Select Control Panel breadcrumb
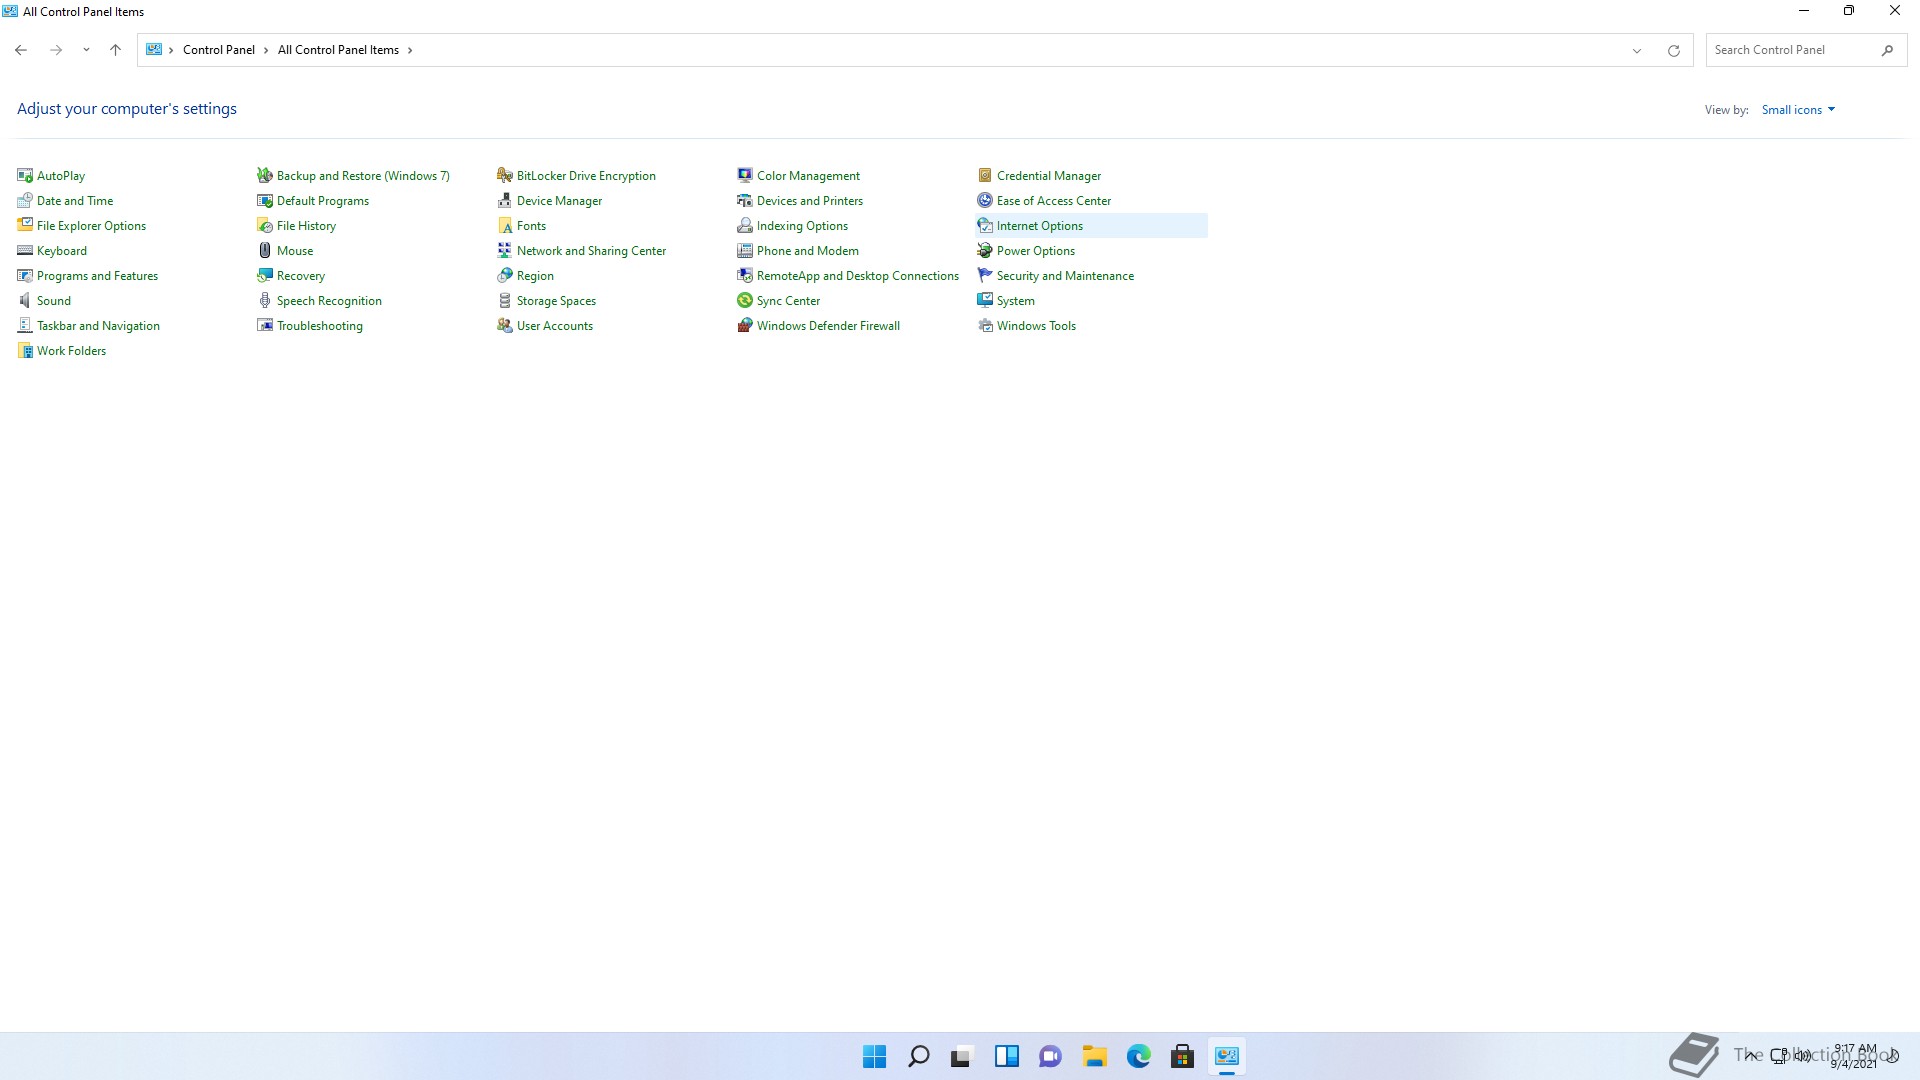This screenshot has width=1920, height=1080. pos(219,49)
